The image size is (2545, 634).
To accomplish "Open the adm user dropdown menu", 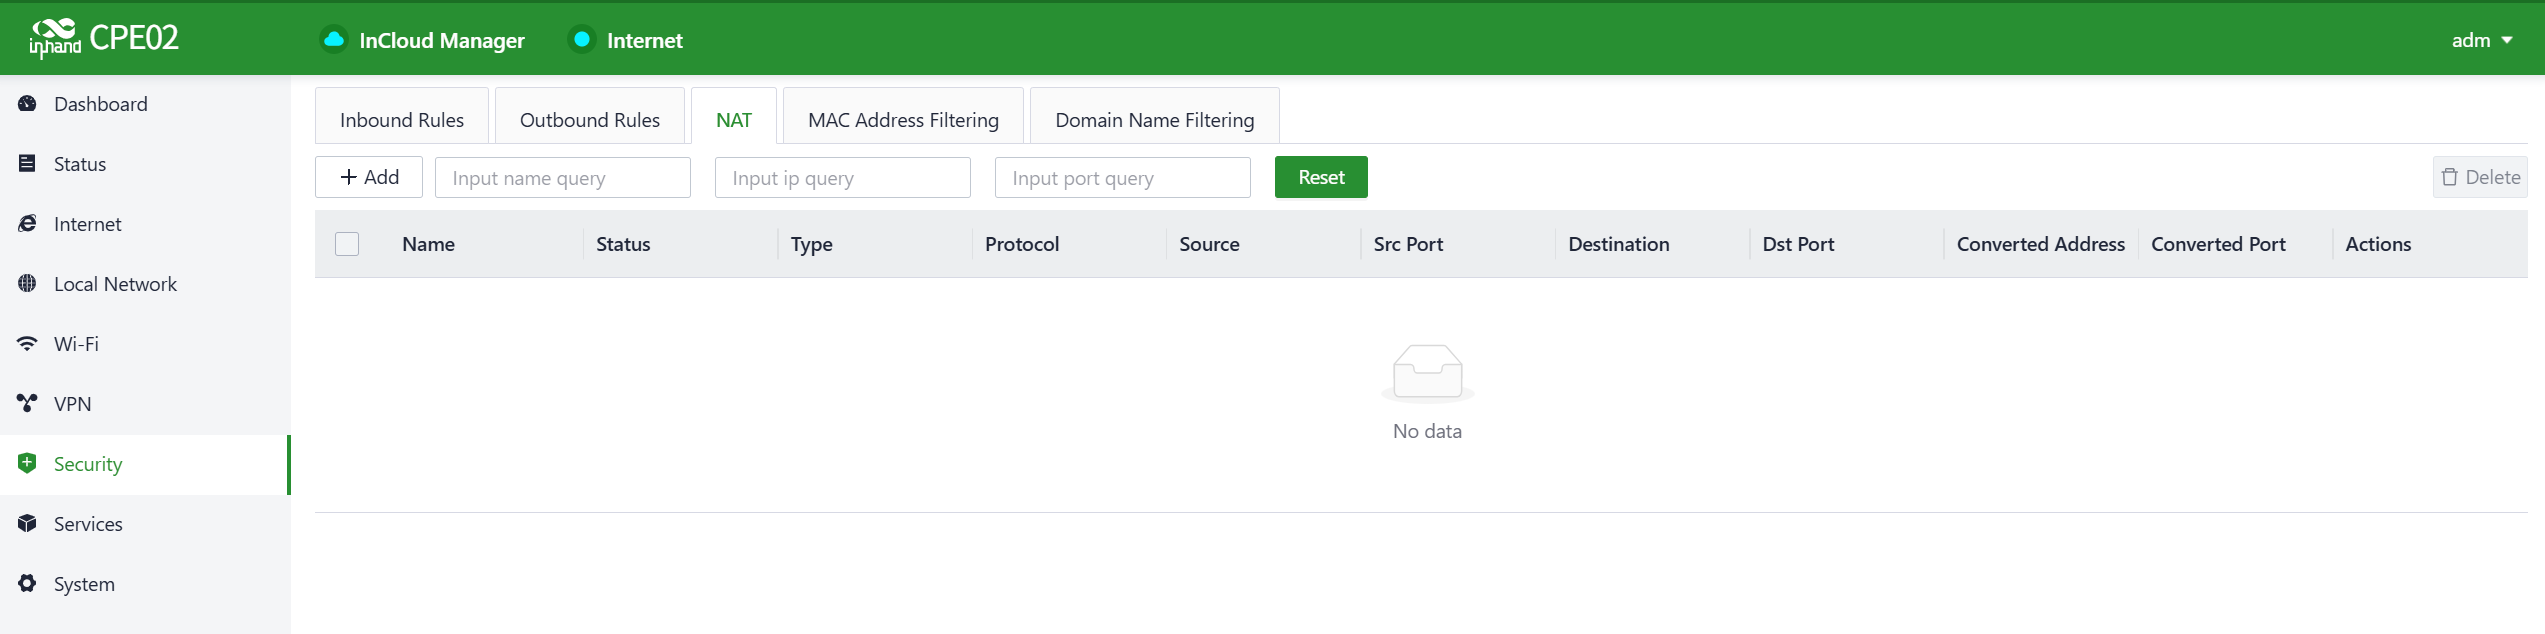I will pyautogui.click(x=2481, y=40).
